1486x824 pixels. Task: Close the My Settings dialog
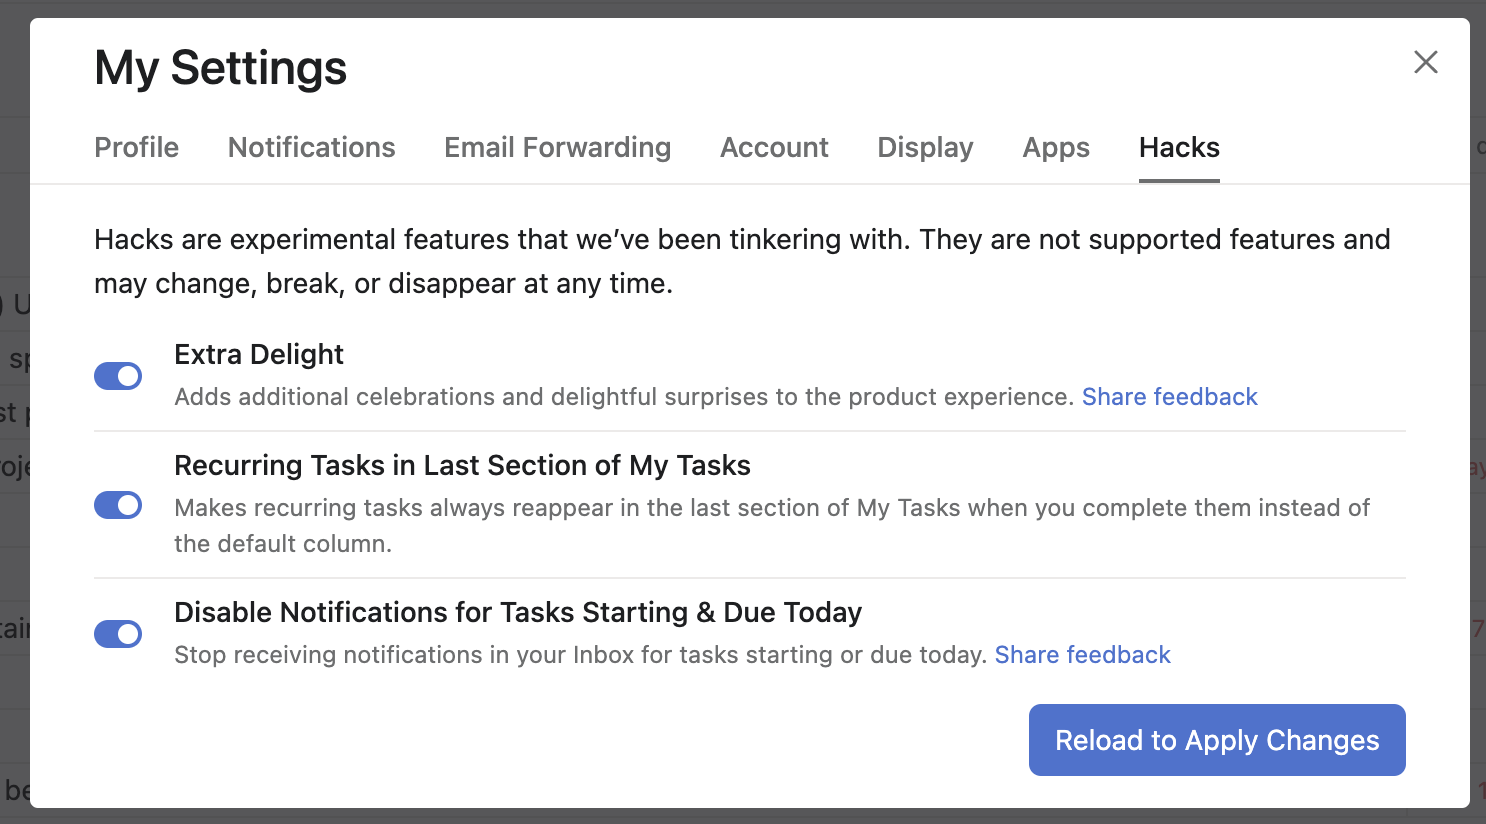tap(1425, 62)
